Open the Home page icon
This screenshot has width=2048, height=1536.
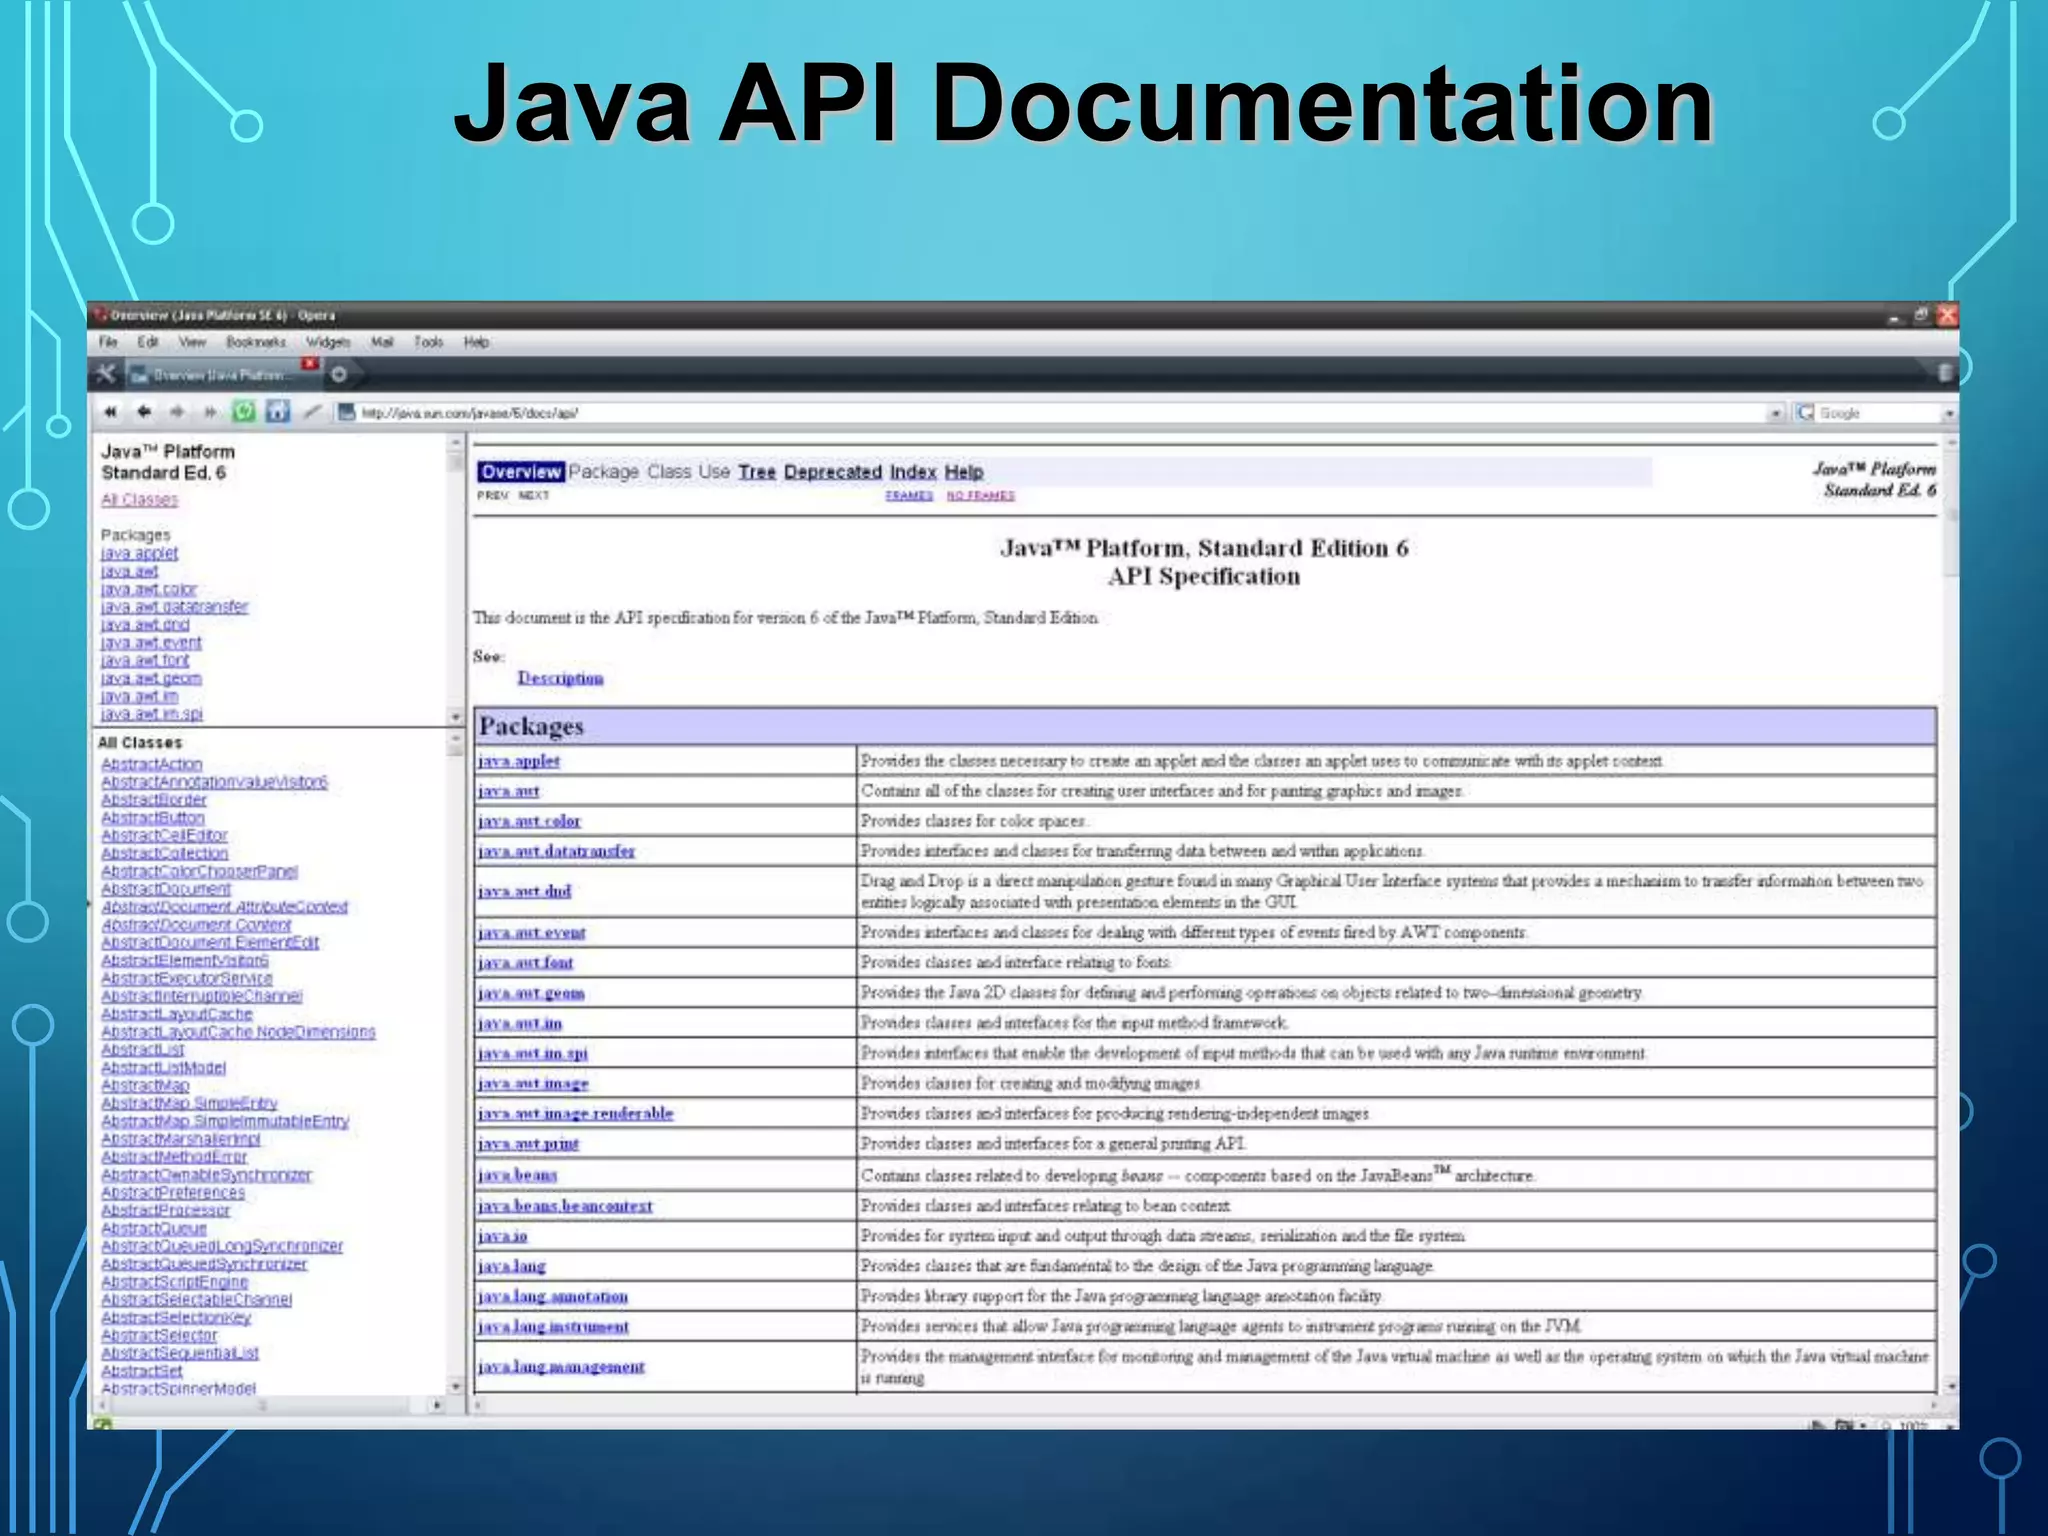278,411
